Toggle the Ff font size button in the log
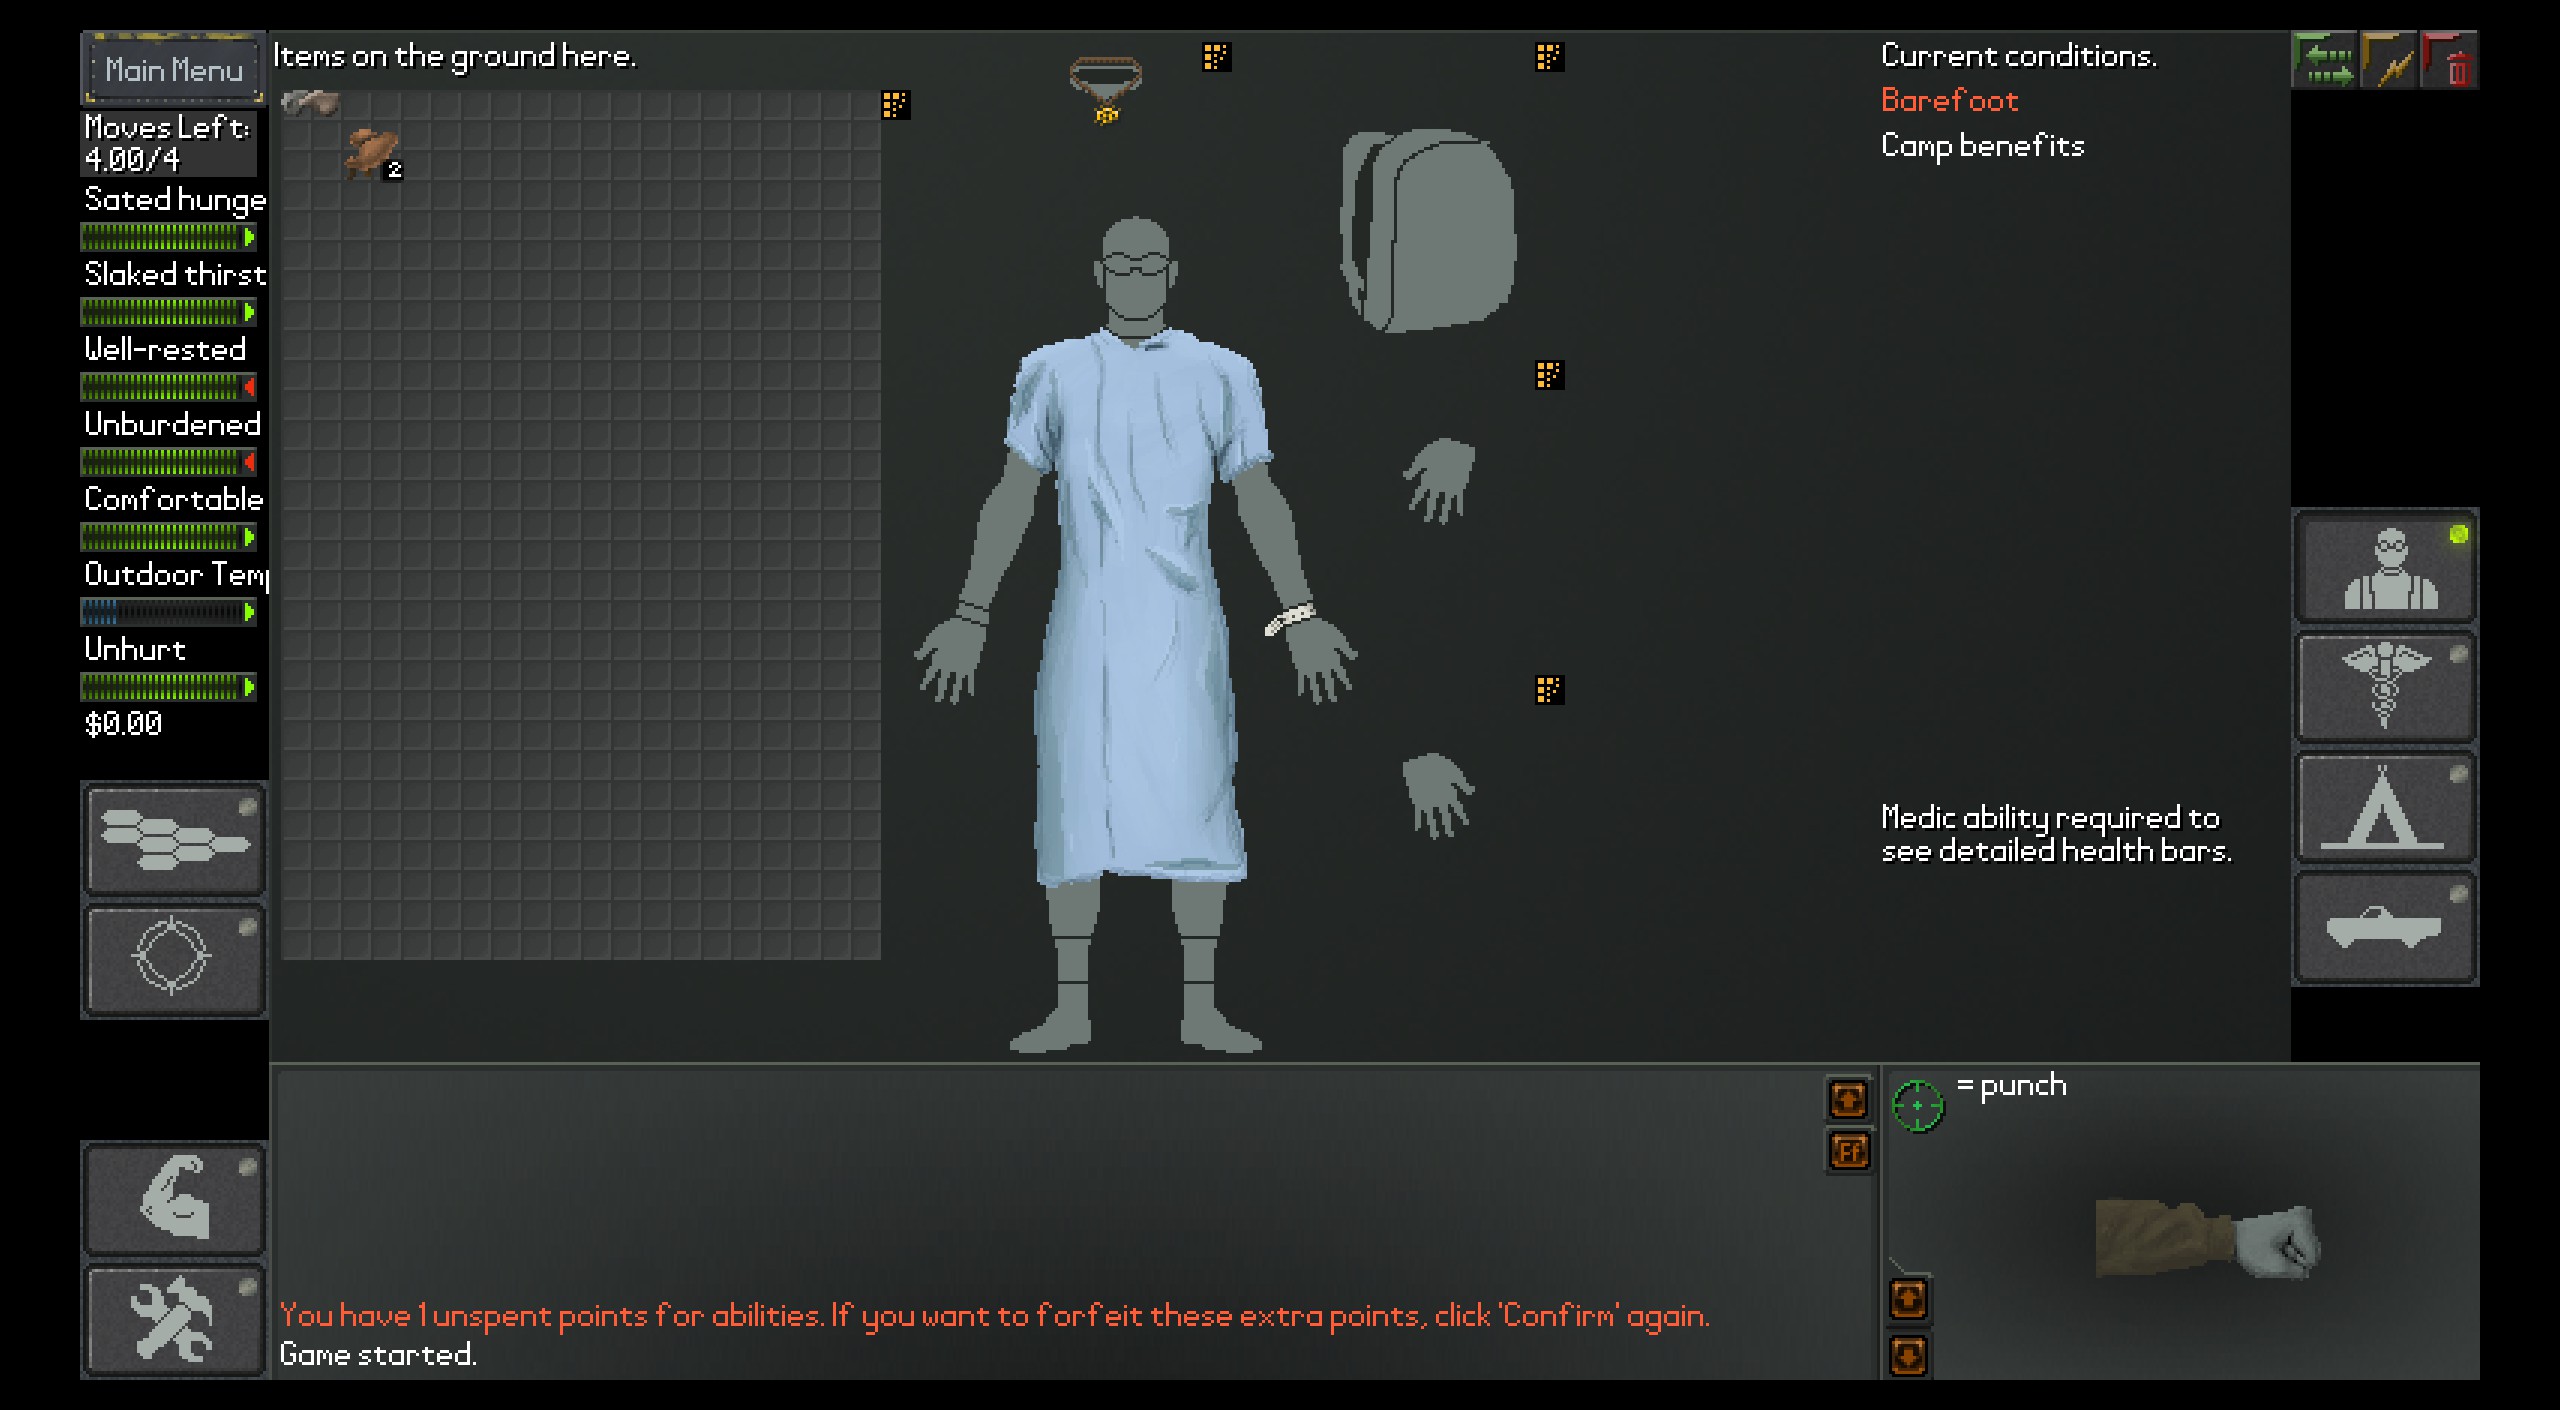This screenshot has width=2560, height=1410. [x=1849, y=1151]
